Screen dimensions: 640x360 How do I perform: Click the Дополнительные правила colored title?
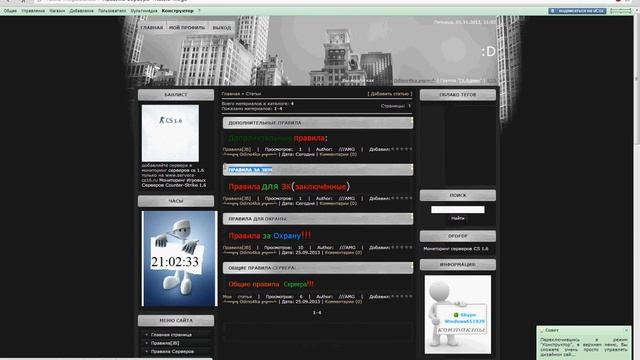277,138
